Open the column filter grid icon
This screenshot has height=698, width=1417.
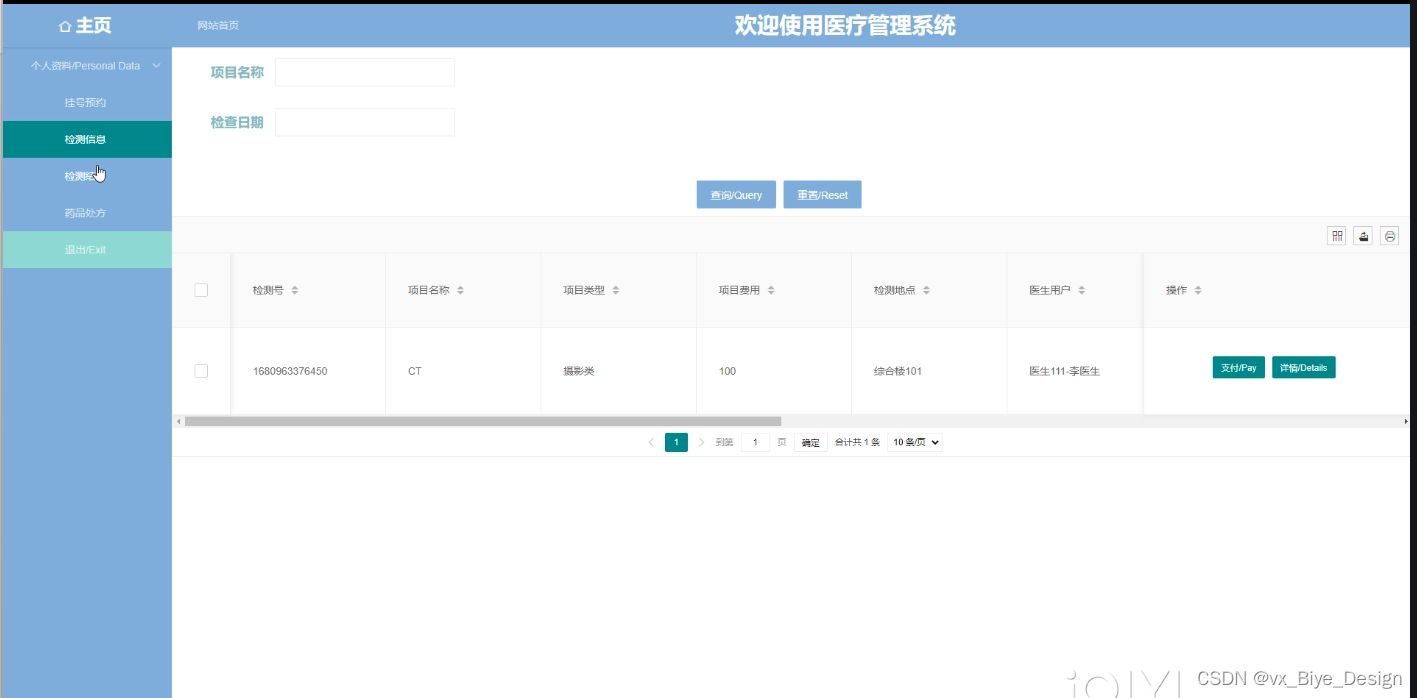[x=1337, y=236]
